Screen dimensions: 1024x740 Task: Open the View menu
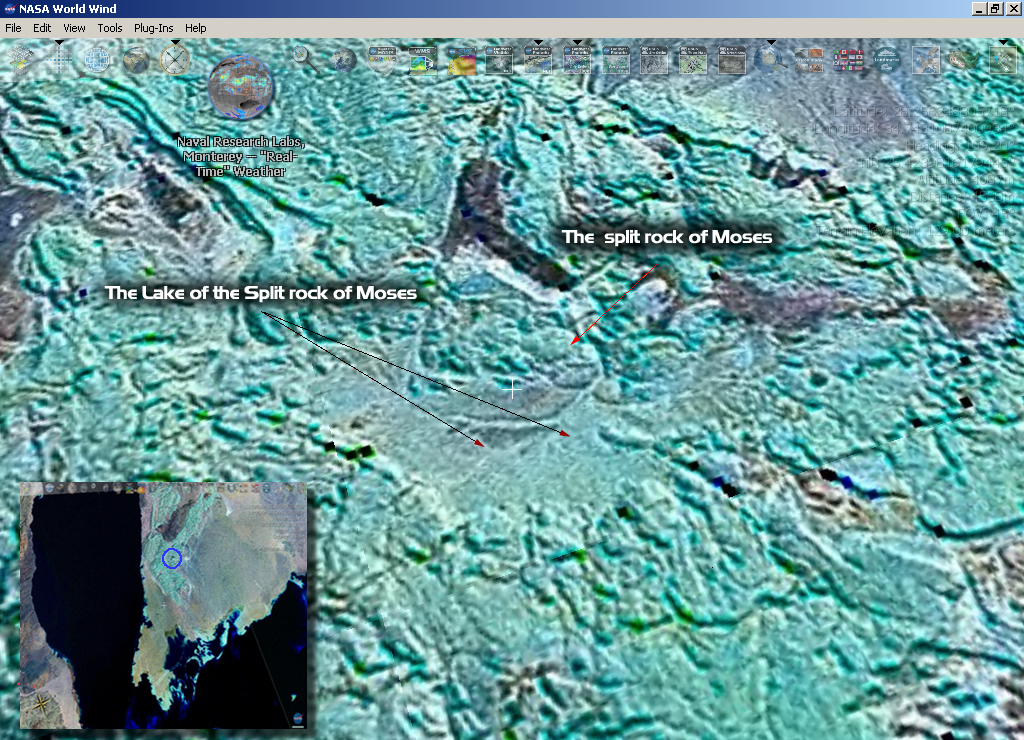point(74,28)
